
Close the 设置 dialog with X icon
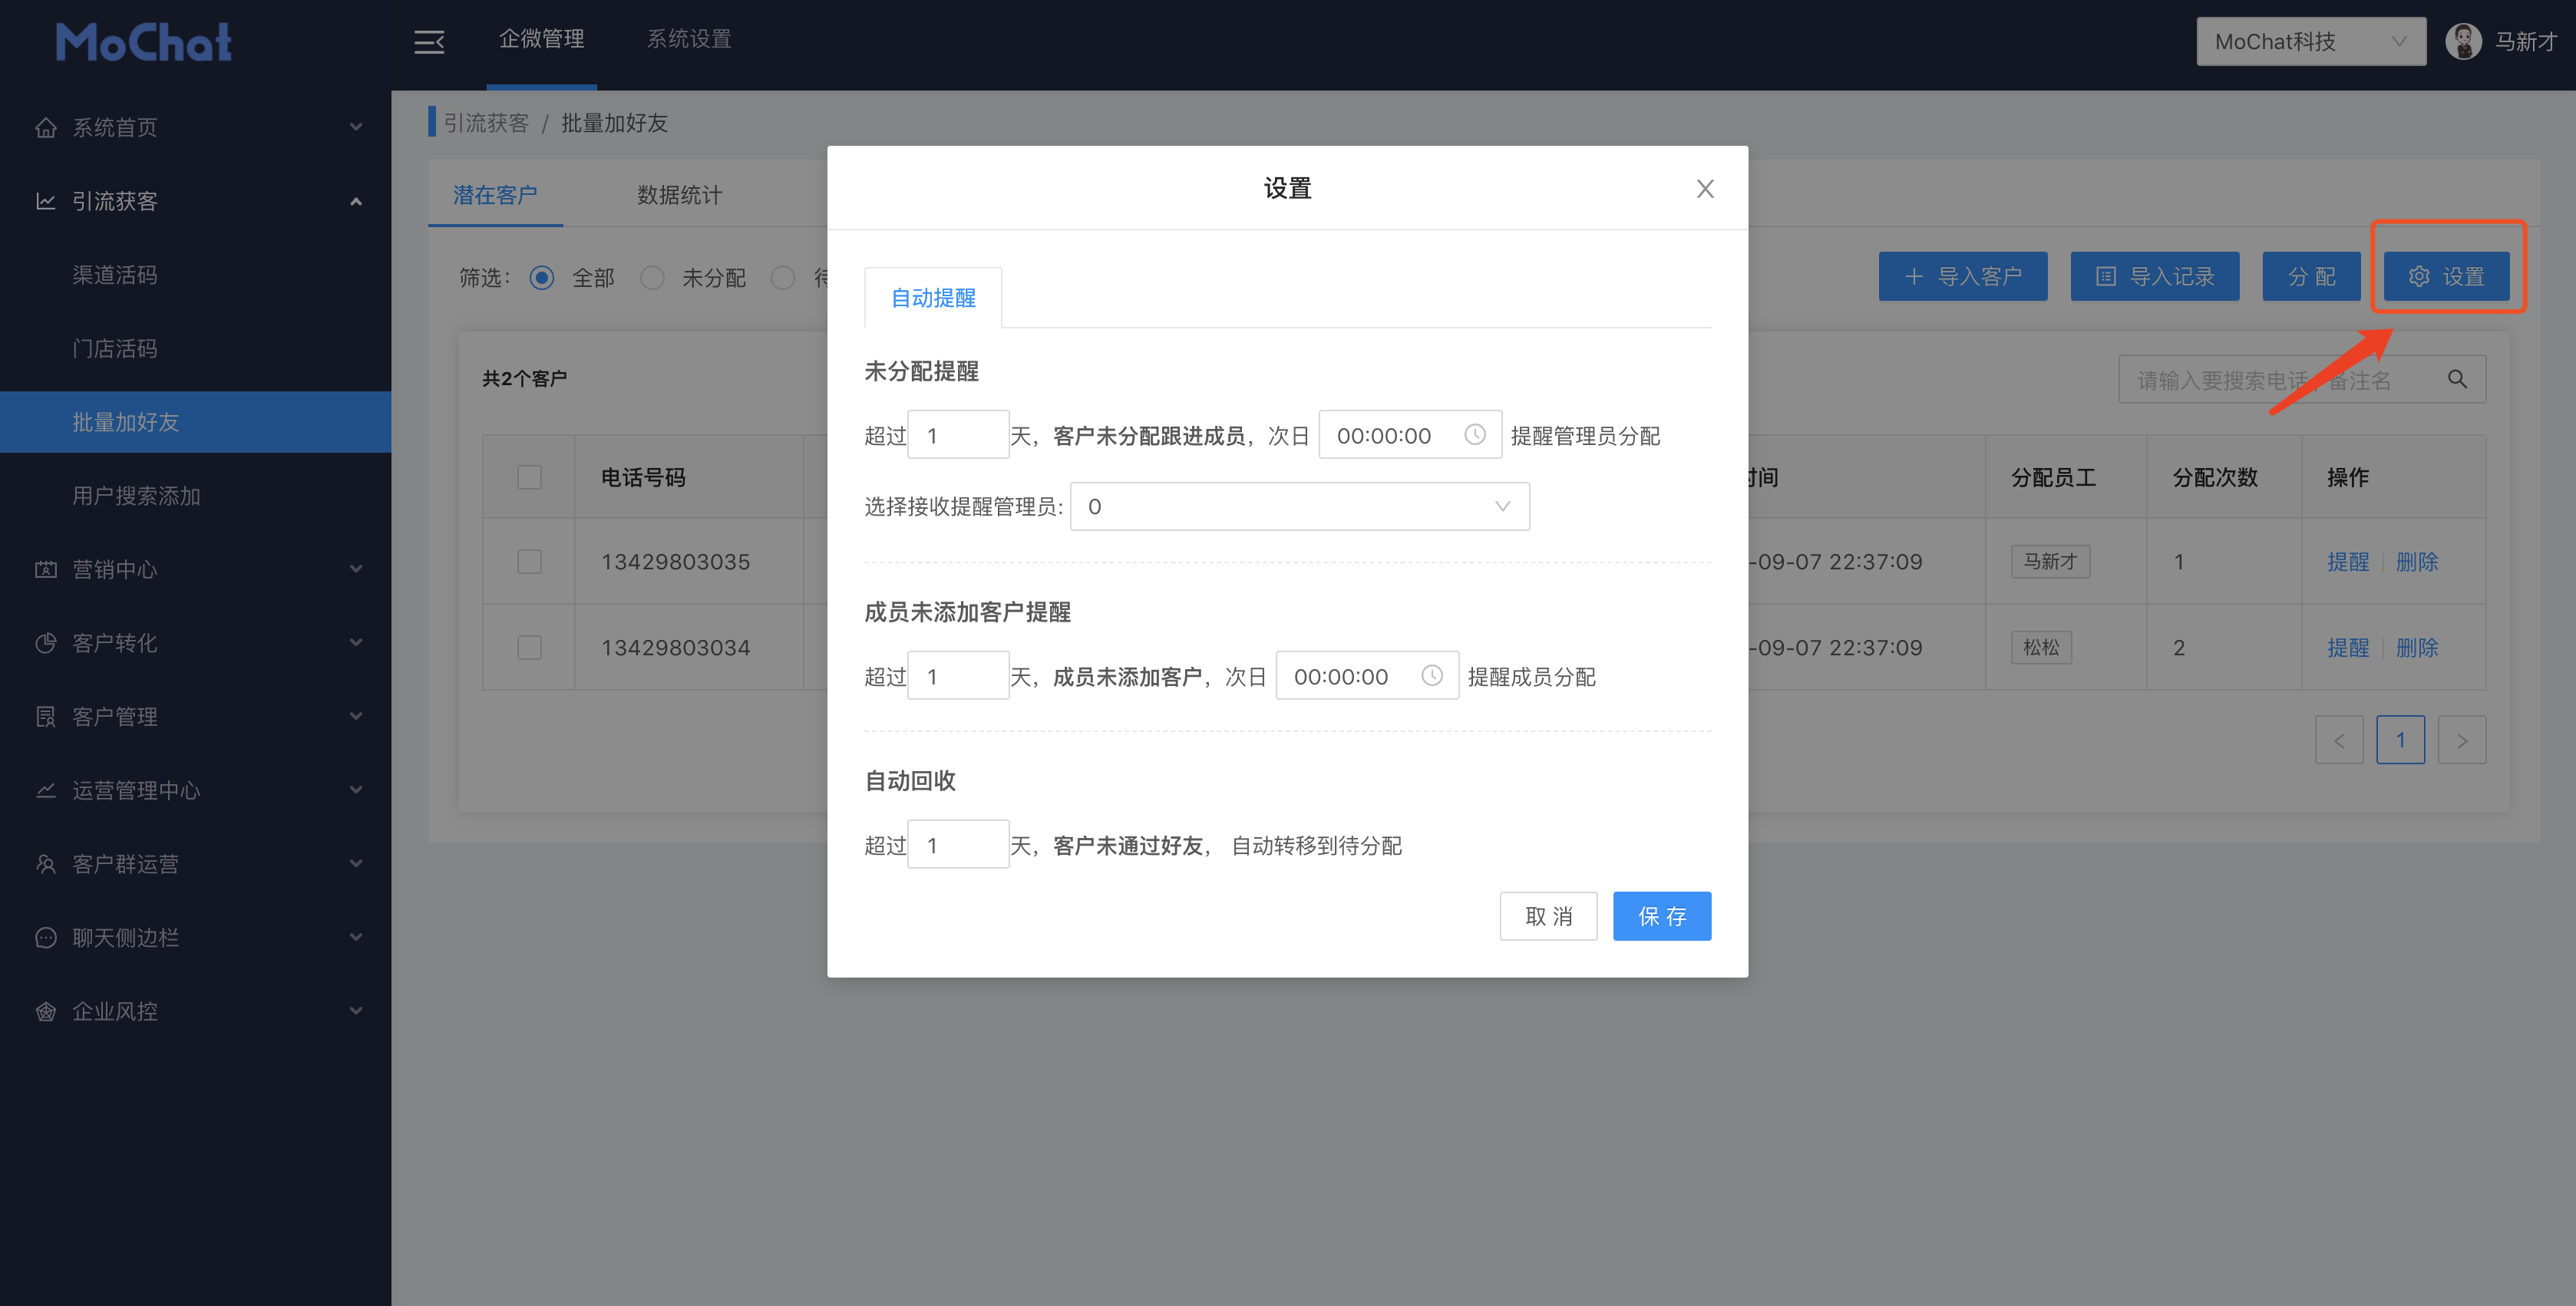click(1705, 189)
